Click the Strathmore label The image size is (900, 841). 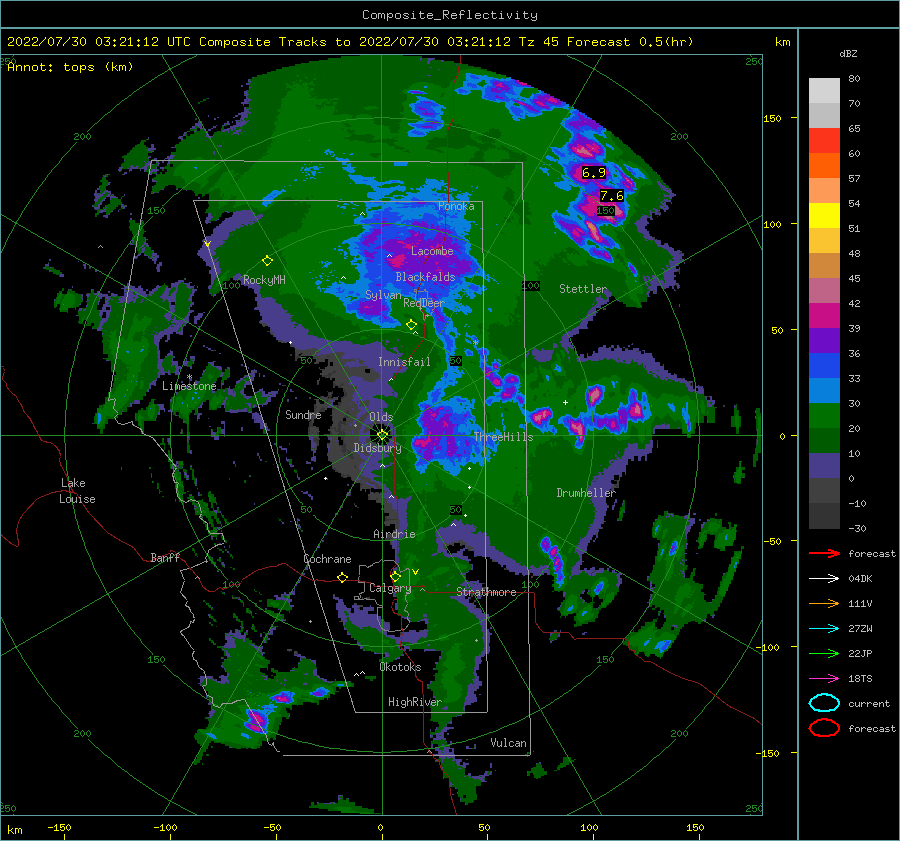pyautogui.click(x=486, y=592)
